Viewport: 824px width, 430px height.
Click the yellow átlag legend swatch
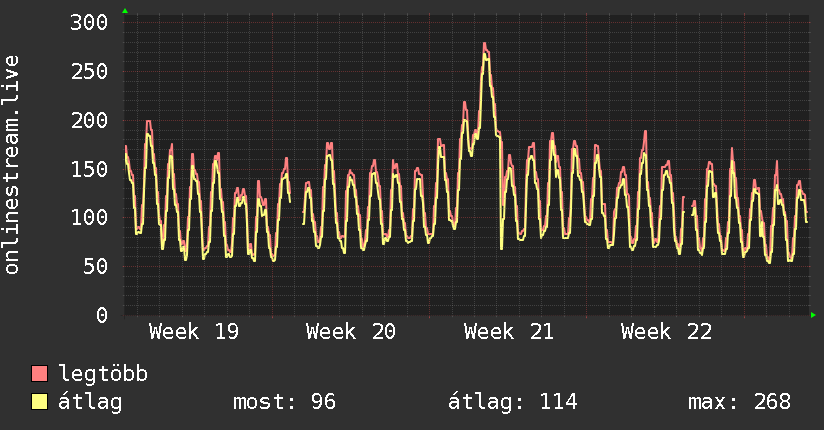39,402
